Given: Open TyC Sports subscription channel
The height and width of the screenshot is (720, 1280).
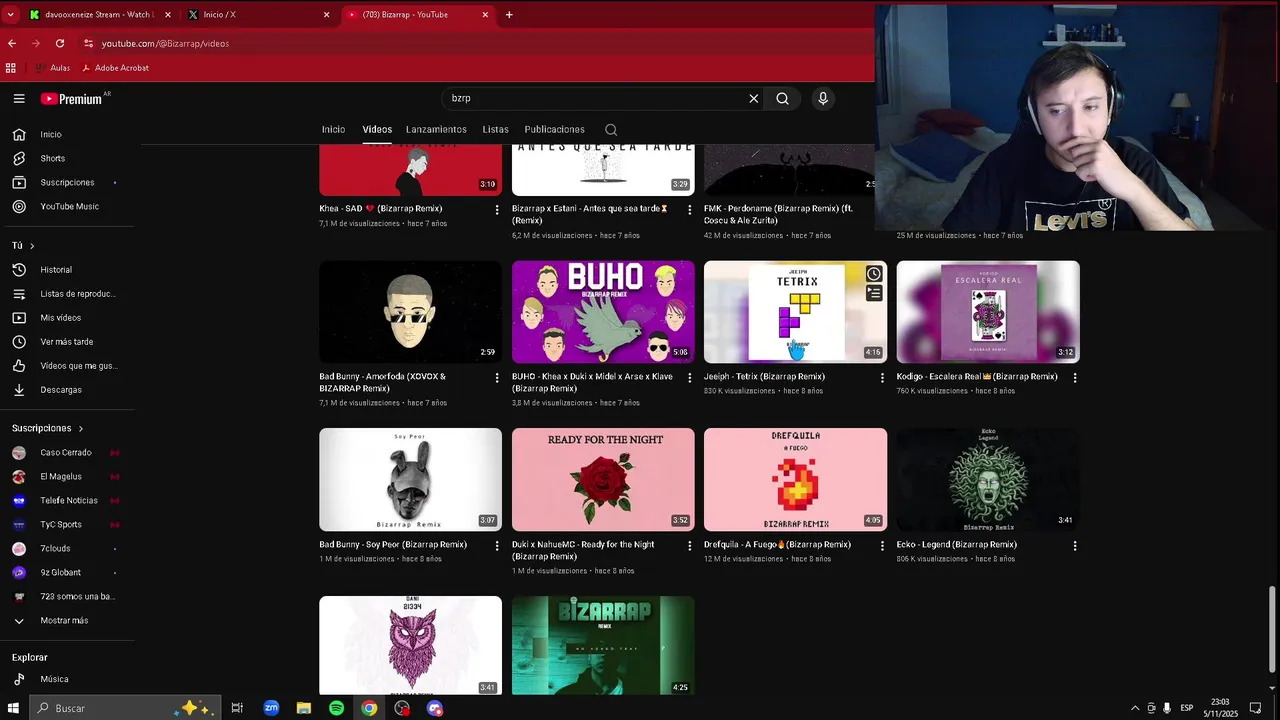Looking at the screenshot, I should (x=67, y=524).
